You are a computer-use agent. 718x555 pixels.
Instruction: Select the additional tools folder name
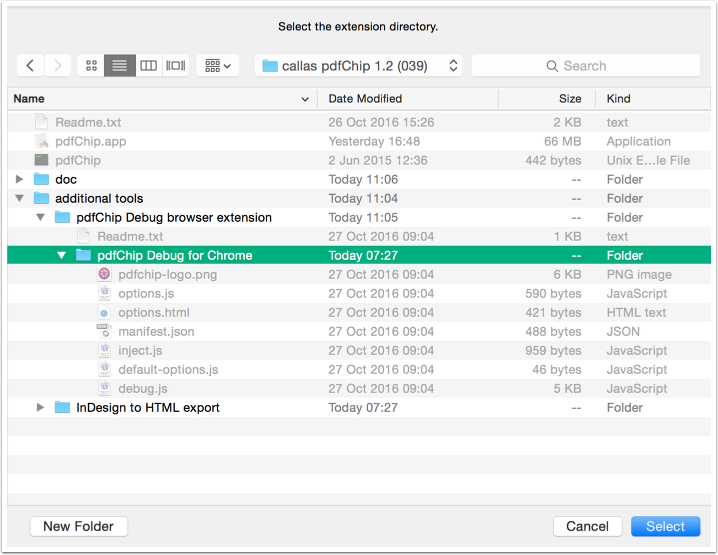click(99, 199)
